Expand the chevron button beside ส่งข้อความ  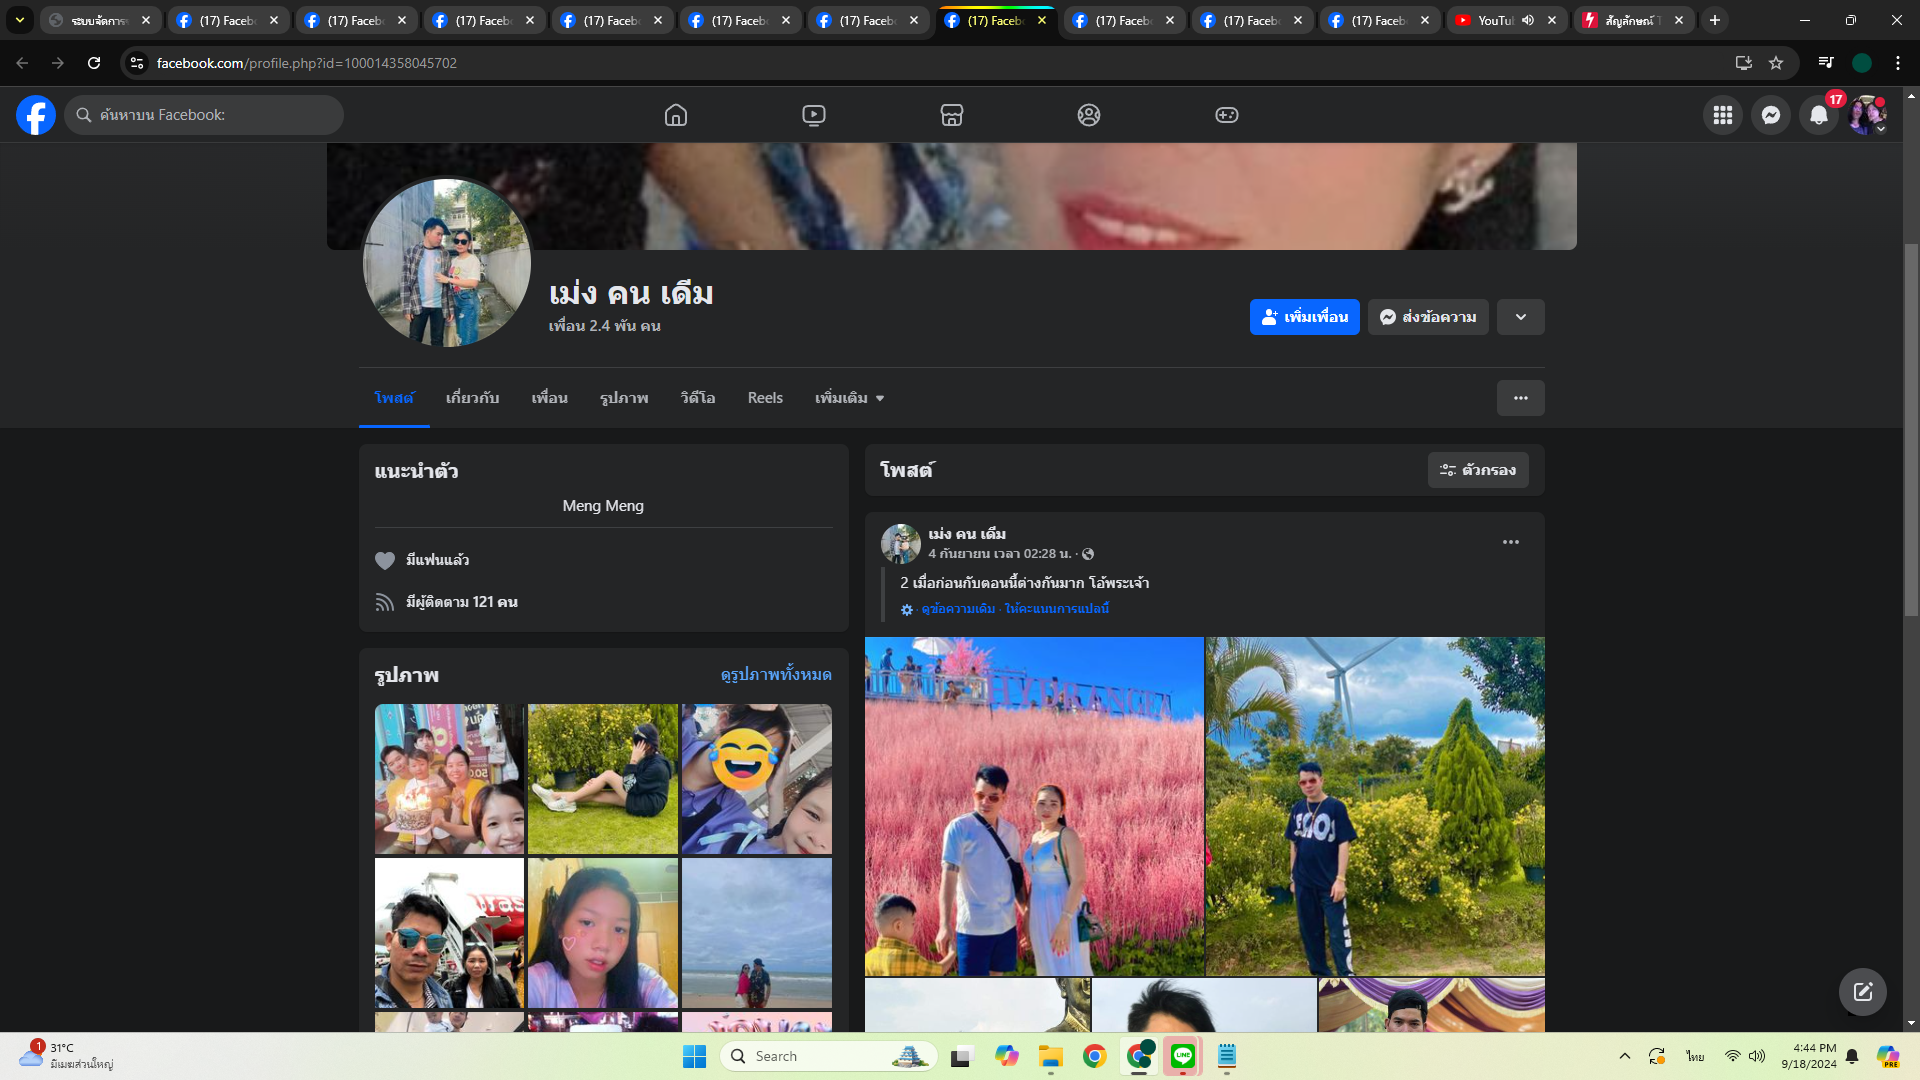coord(1520,317)
